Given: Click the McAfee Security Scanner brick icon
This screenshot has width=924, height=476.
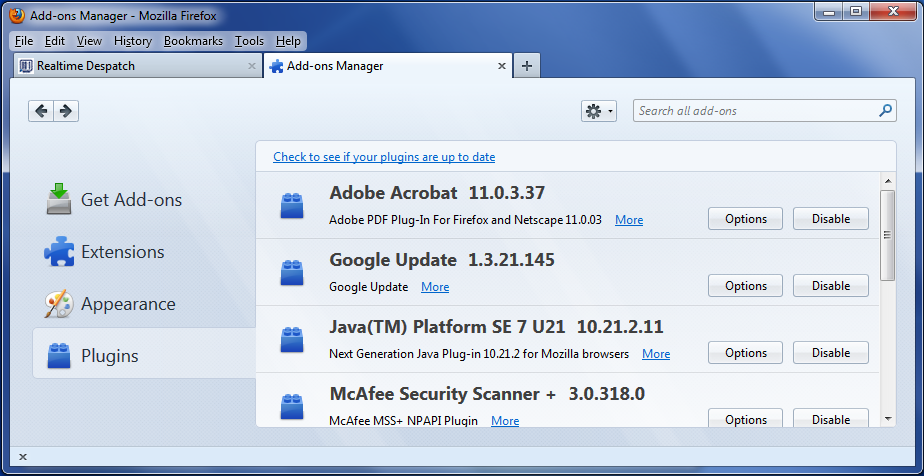Looking at the screenshot, I should pyautogui.click(x=292, y=406).
